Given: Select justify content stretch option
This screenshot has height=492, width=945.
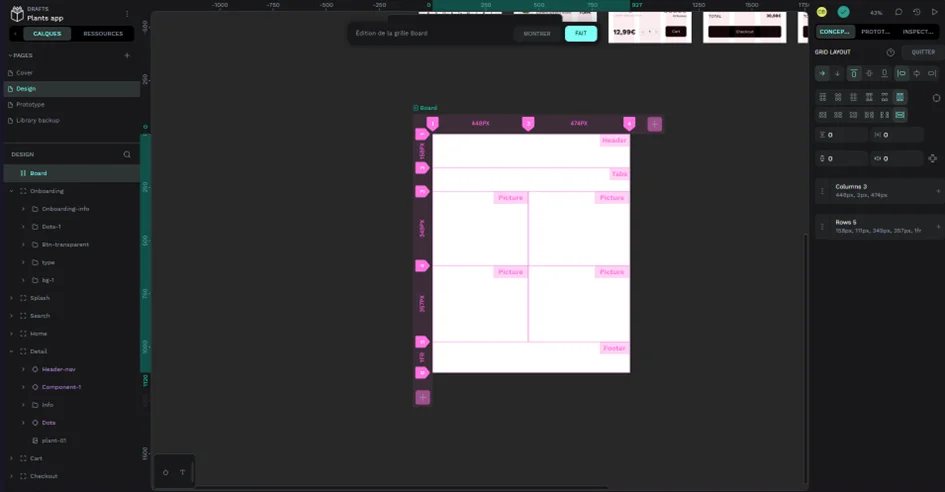Looking at the screenshot, I should click(x=900, y=115).
